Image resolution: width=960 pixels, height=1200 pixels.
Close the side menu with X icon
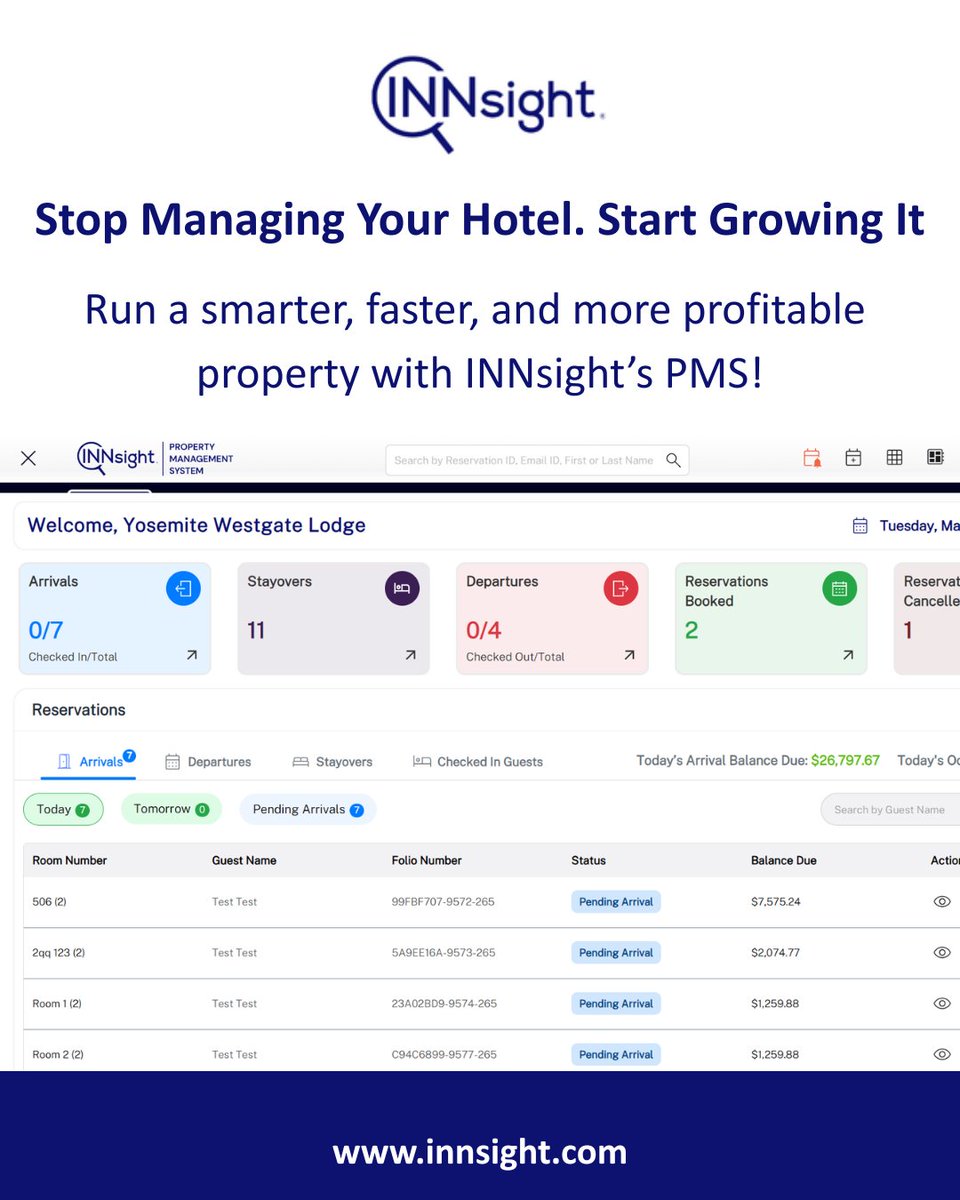tap(28, 458)
